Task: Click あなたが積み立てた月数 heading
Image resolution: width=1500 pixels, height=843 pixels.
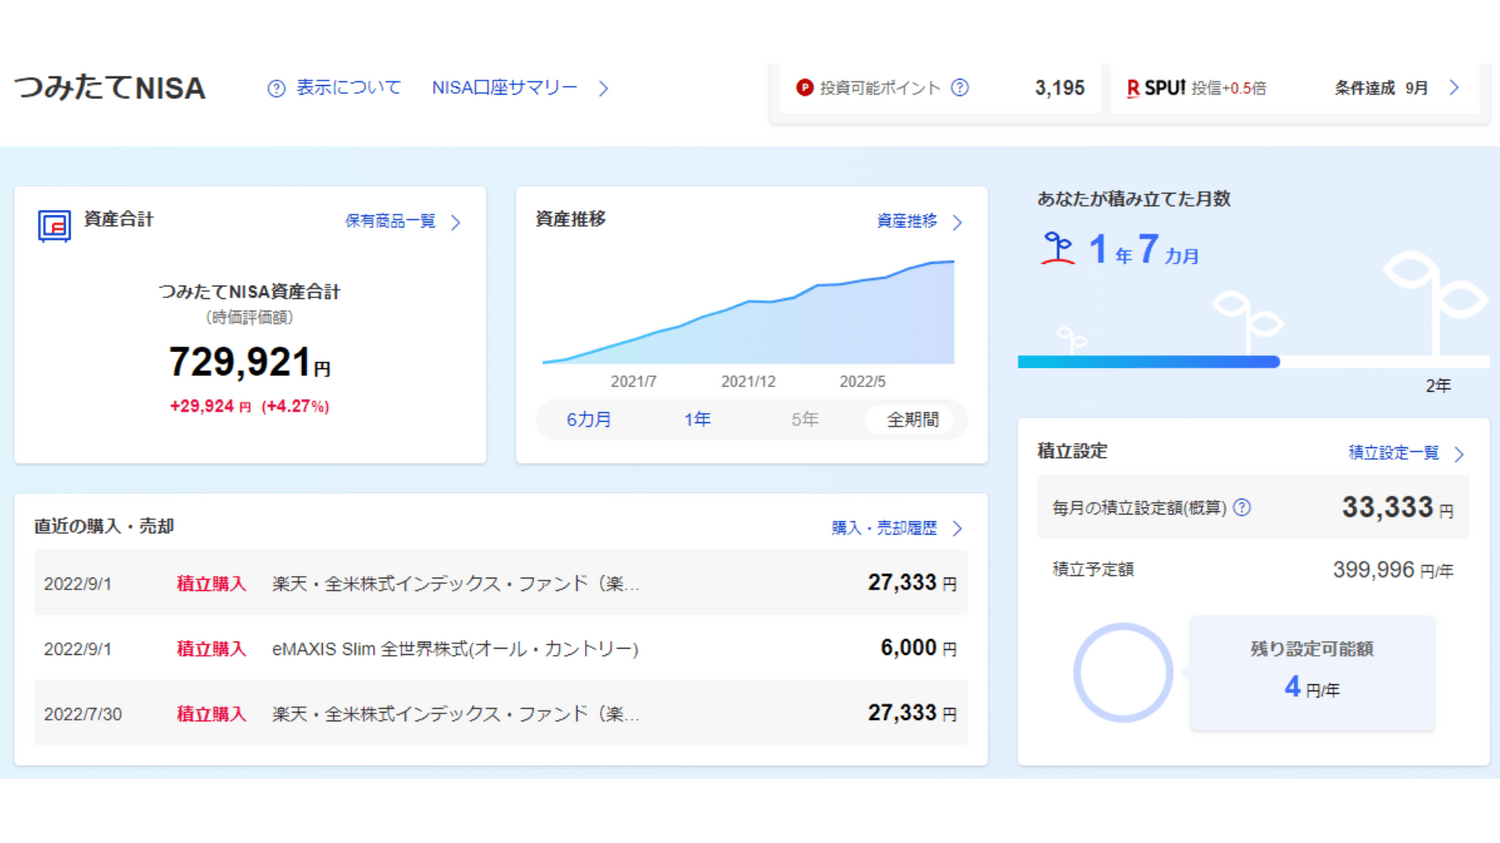Action: coord(1133,199)
